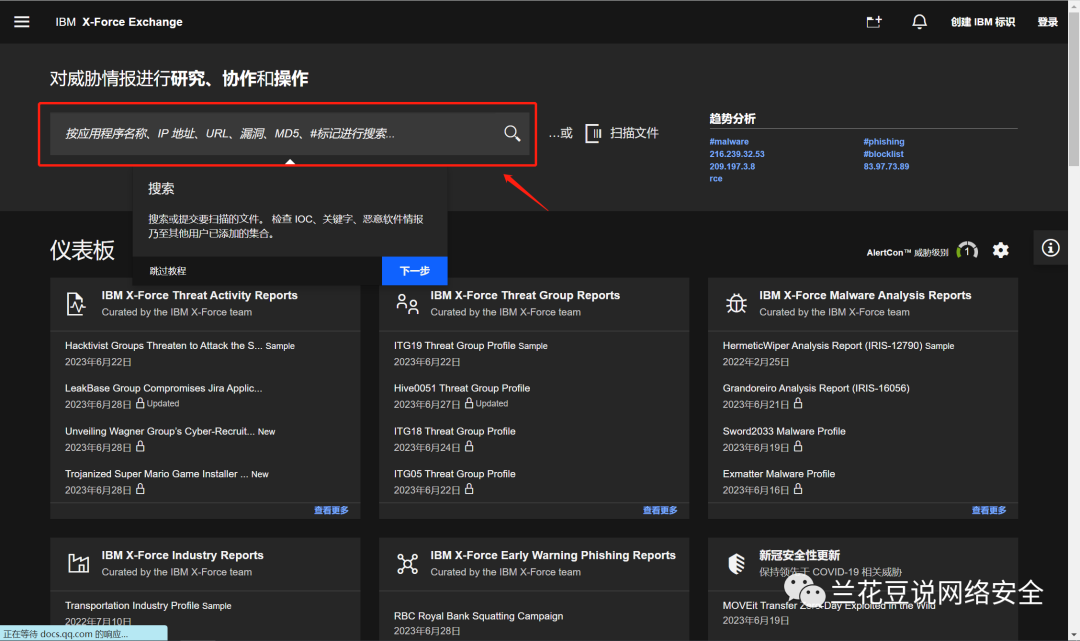Image resolution: width=1080 pixels, height=641 pixels.
Task: Click 查看更多 under Threat Activity Reports
Action: [331, 510]
